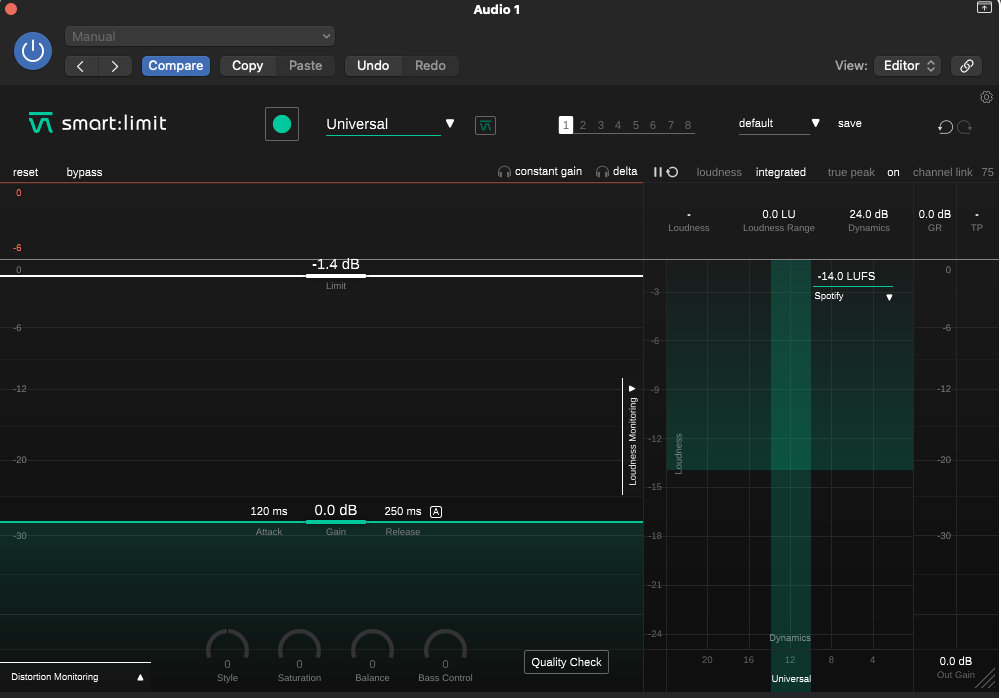The height and width of the screenshot is (698, 1001).
Task: Click the sonible icon beside the Universal profile
Action: [485, 125]
